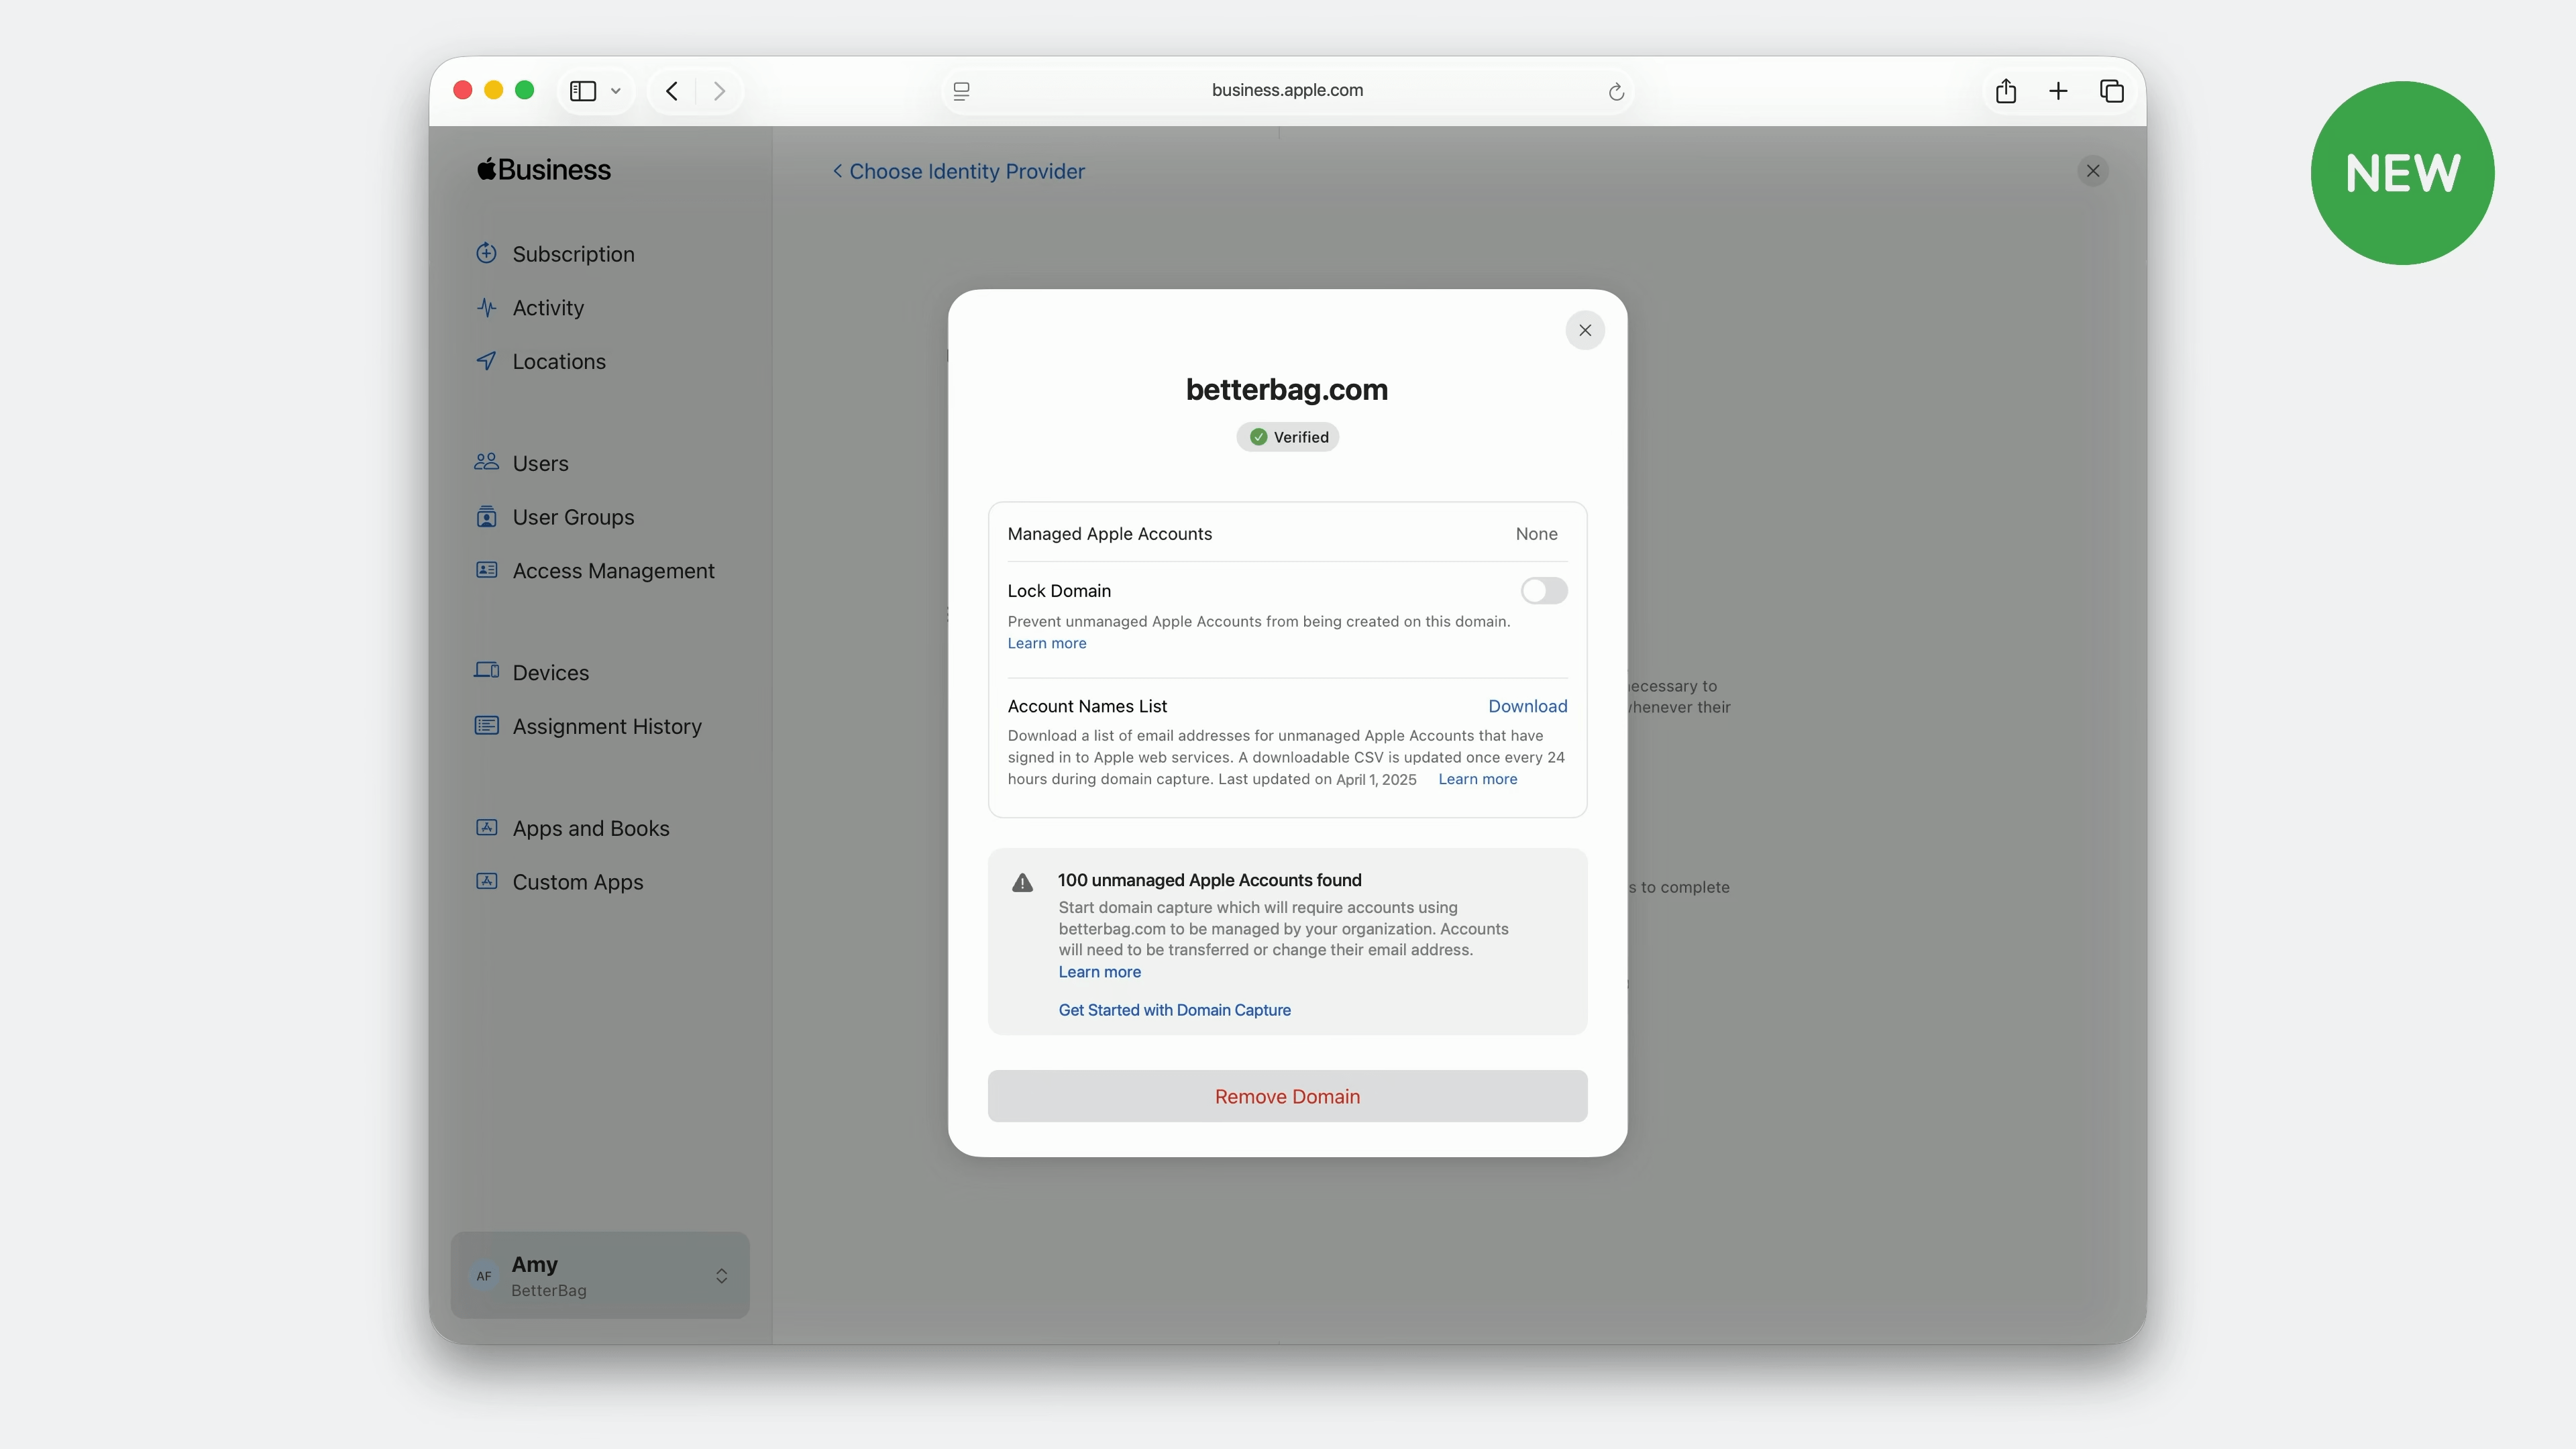
Task: Go back with Safari's back arrow
Action: (672, 91)
